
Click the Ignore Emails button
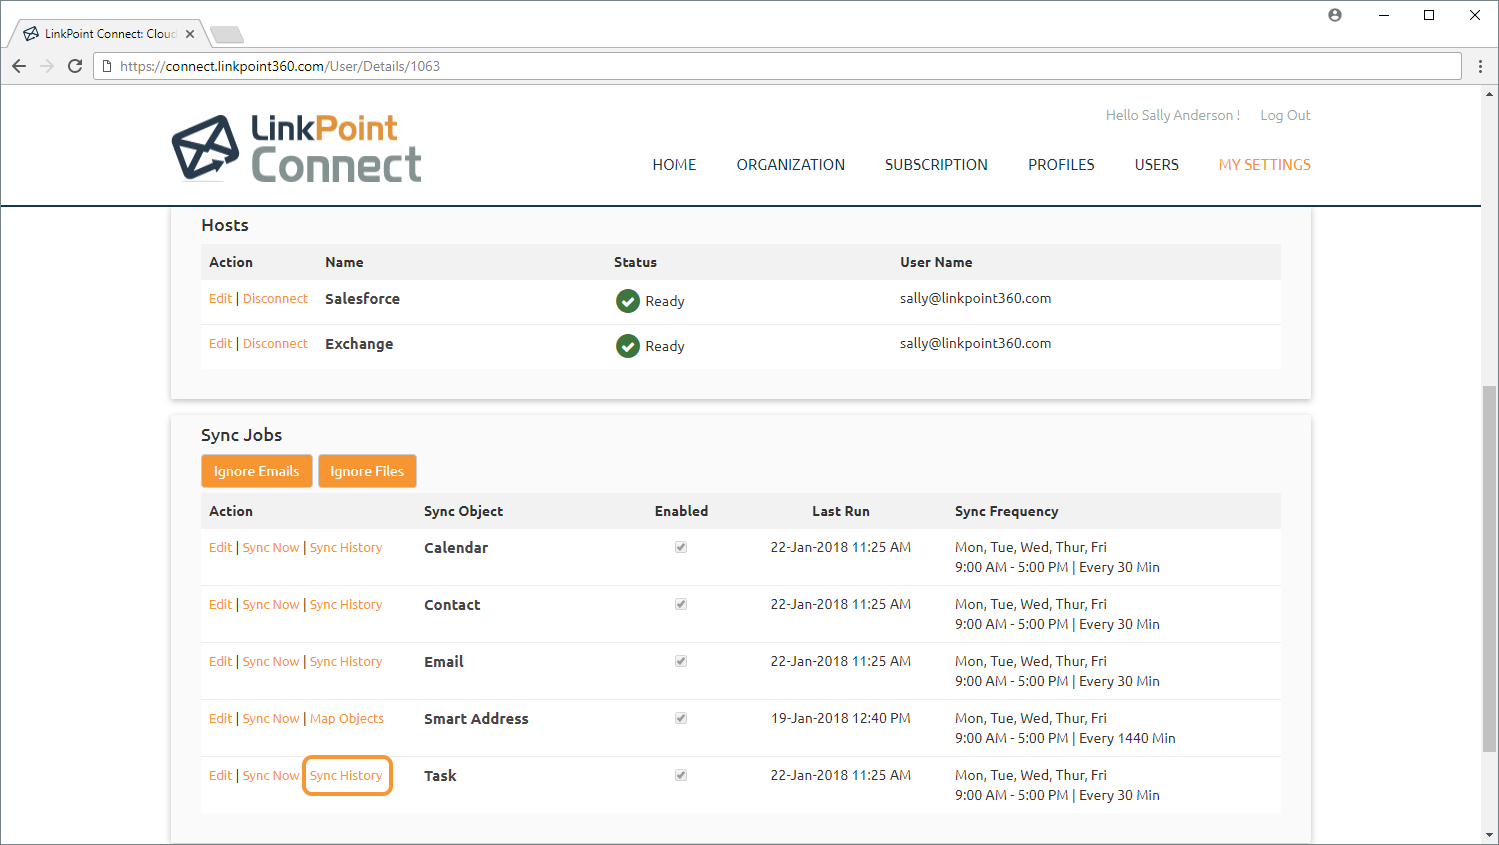(x=257, y=471)
